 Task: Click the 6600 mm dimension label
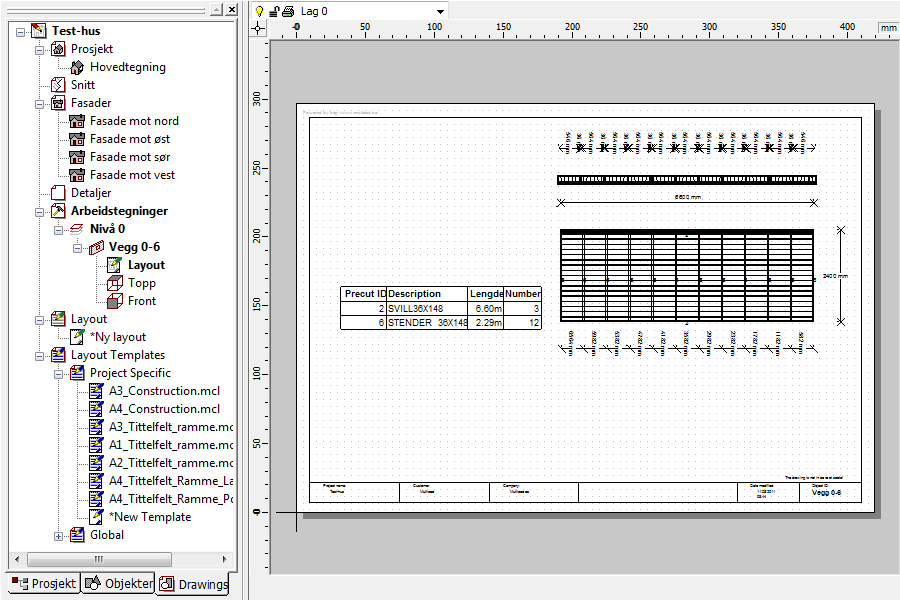tap(688, 197)
